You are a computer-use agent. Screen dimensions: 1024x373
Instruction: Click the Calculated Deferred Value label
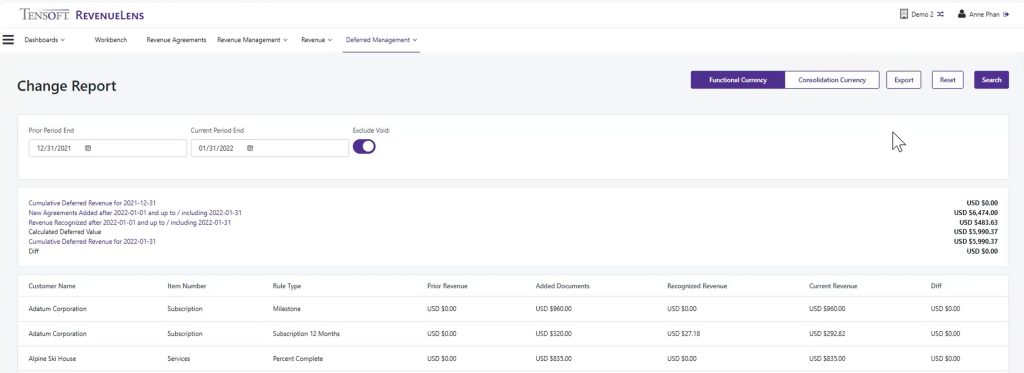[65, 232]
